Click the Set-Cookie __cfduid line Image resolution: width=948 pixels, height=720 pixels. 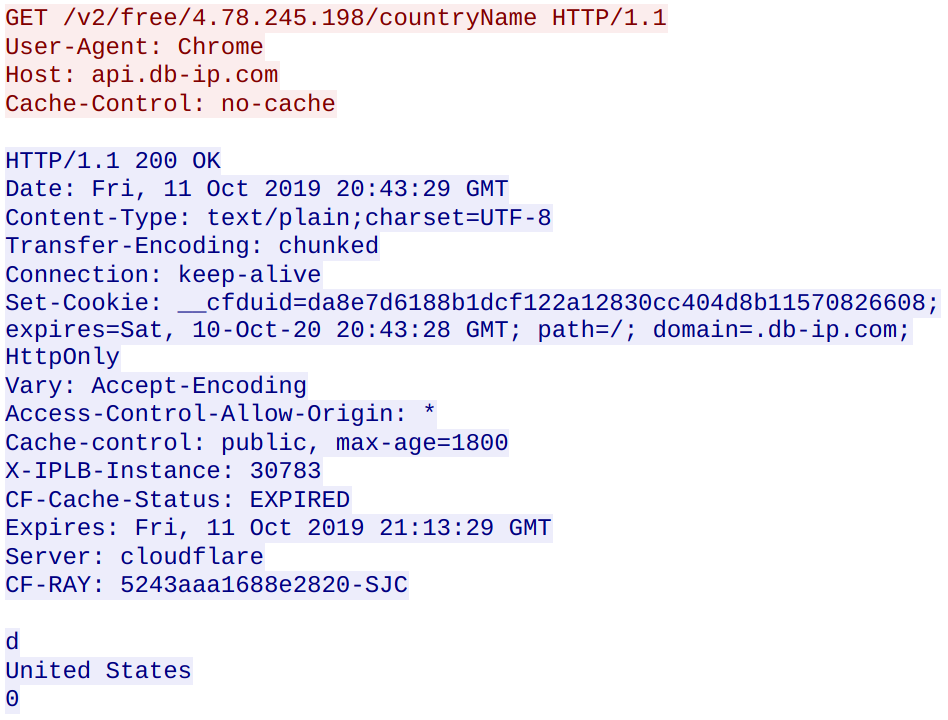(x=472, y=303)
